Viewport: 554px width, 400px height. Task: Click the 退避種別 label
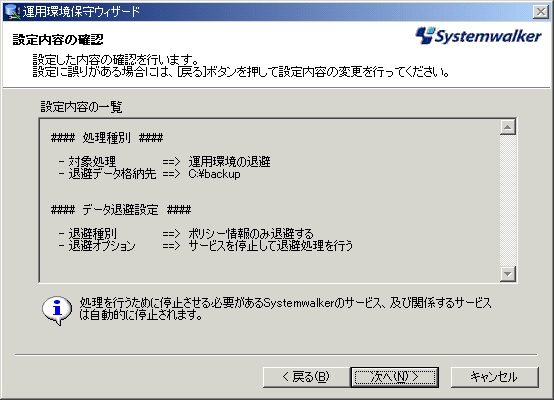92,234
